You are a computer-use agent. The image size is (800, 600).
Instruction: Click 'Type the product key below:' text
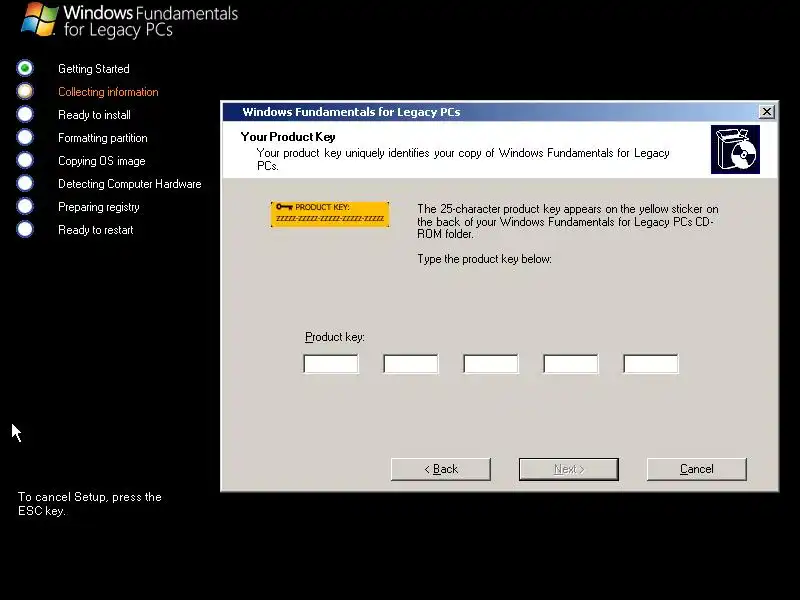pos(484,259)
